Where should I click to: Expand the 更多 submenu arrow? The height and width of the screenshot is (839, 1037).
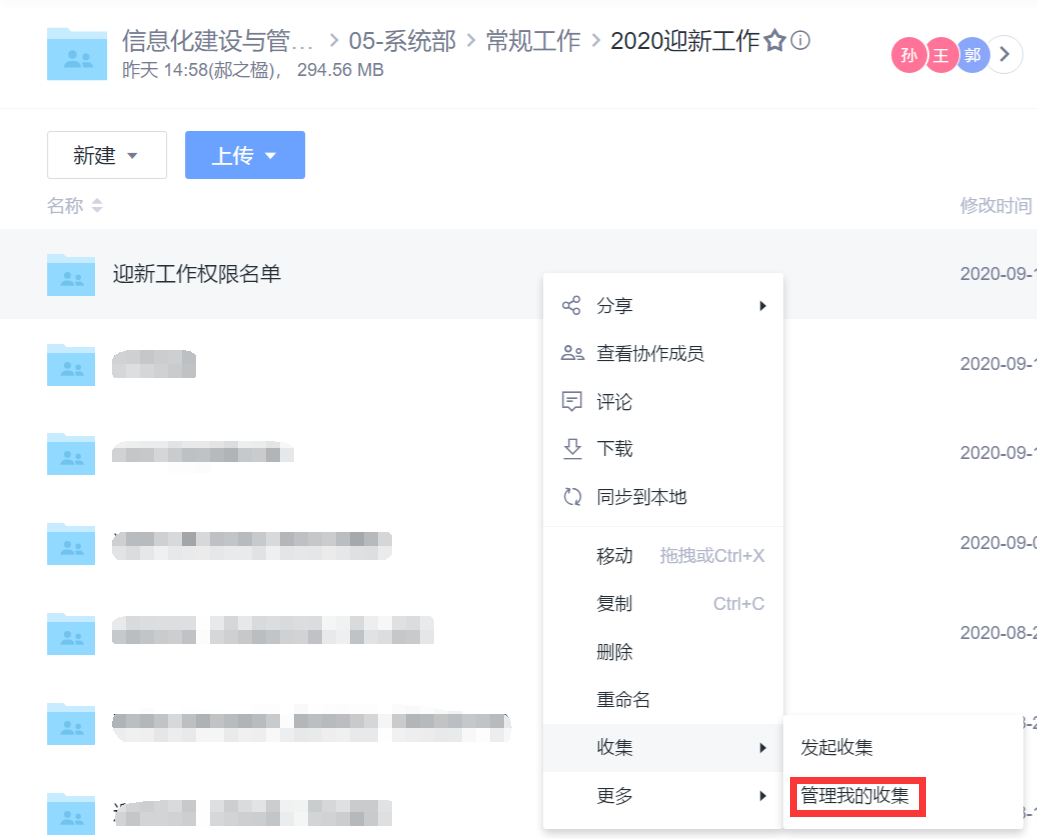point(764,797)
